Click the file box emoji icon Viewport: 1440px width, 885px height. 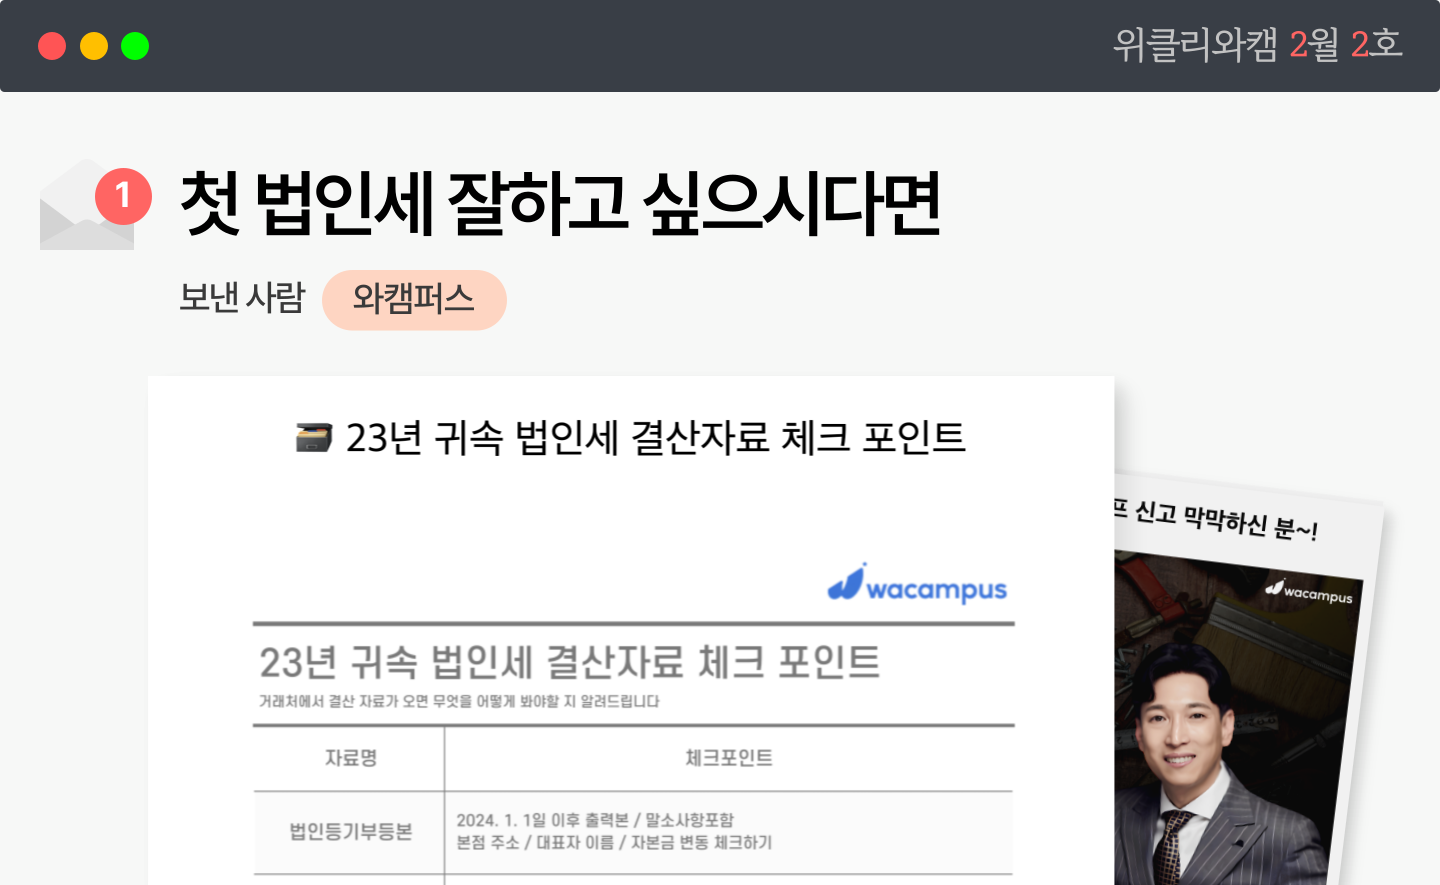coord(314,438)
